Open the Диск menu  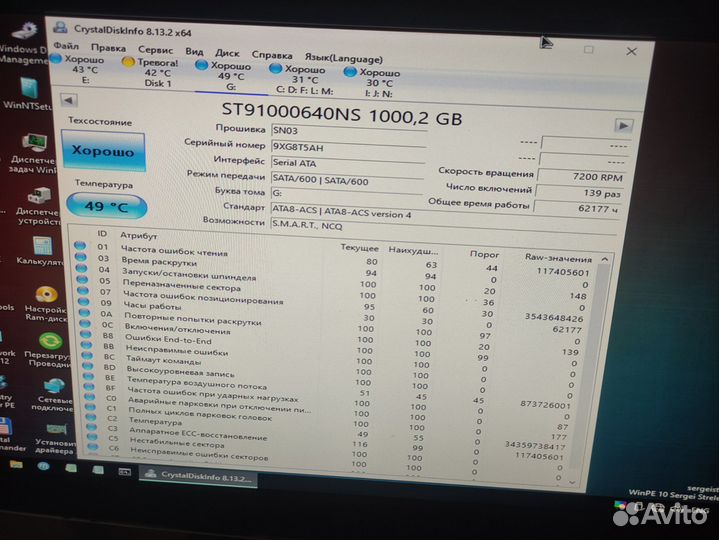(x=227, y=53)
